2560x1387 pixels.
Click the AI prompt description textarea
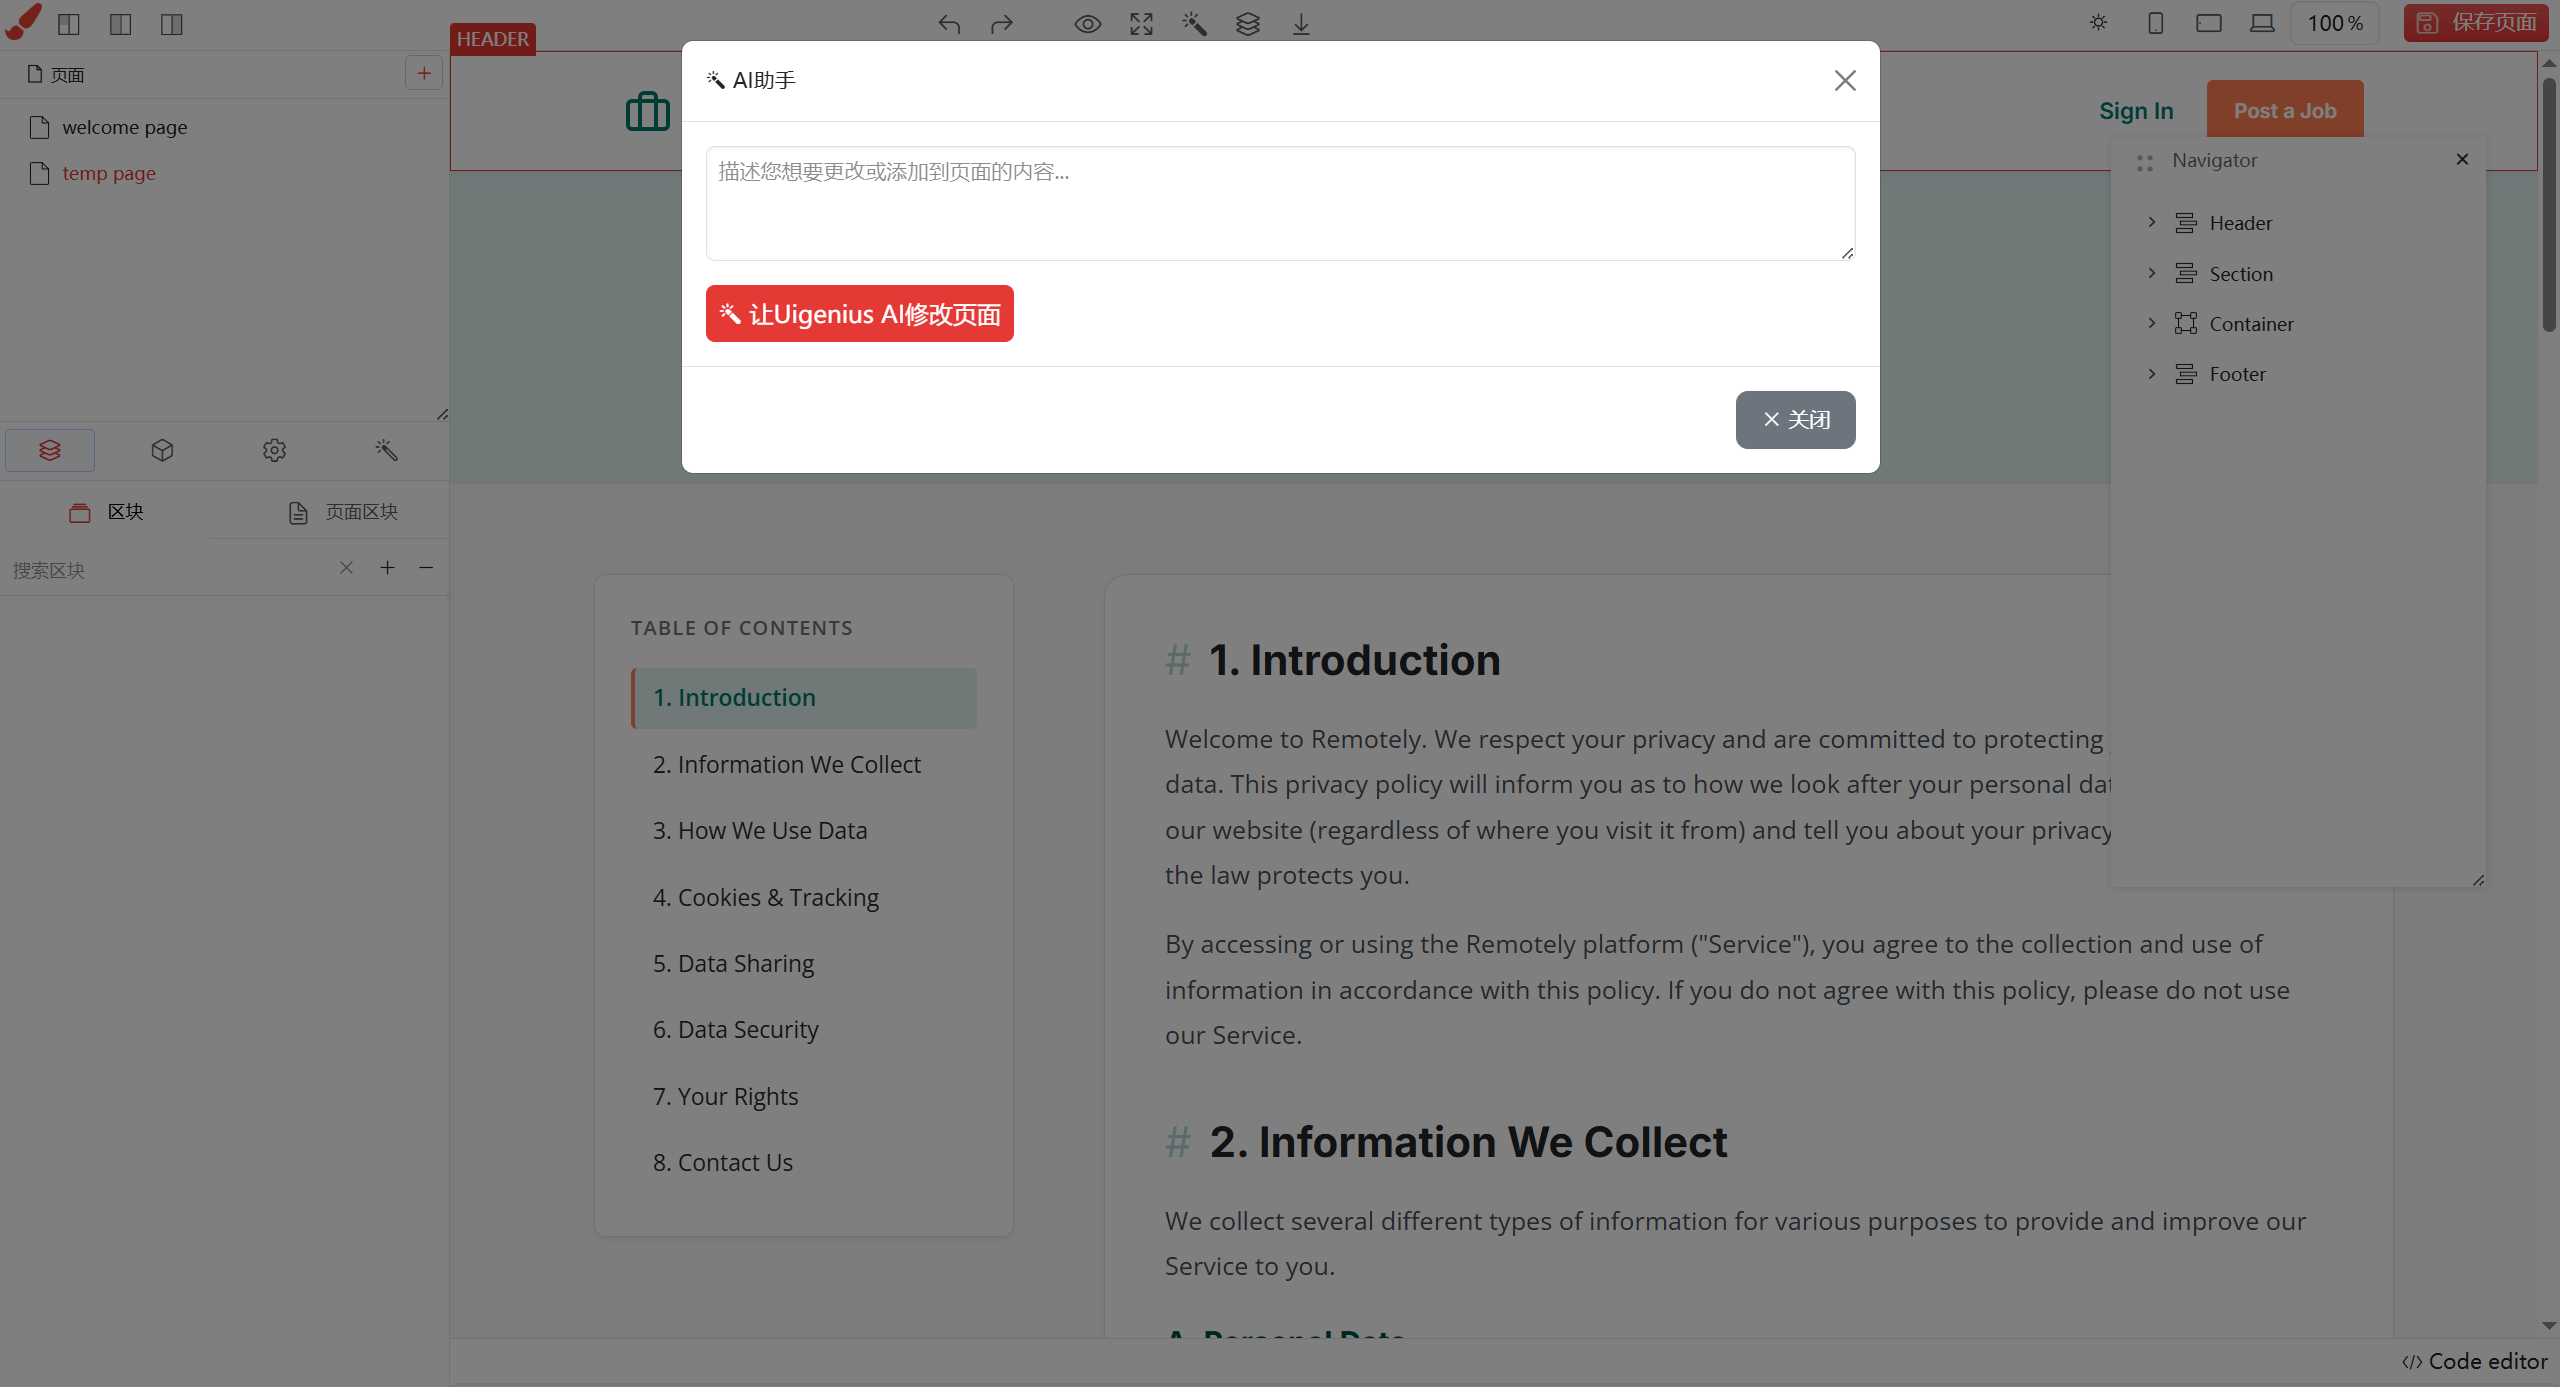(1280, 204)
